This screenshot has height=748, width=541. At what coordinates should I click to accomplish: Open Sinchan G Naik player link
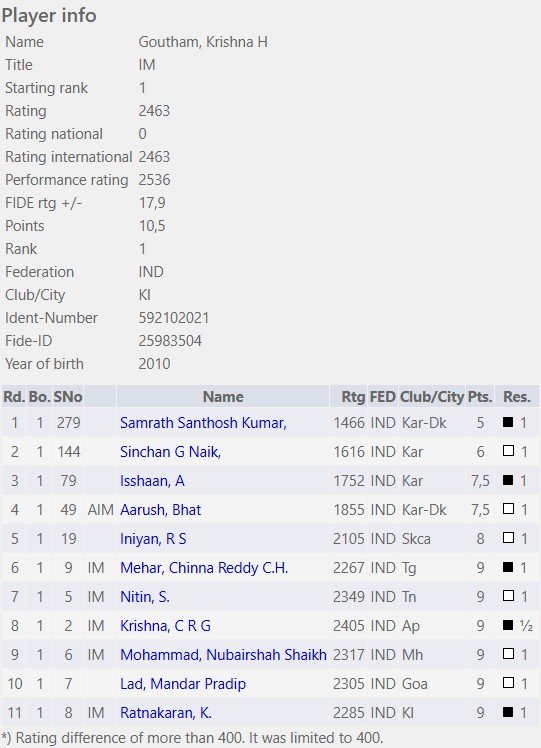point(170,452)
